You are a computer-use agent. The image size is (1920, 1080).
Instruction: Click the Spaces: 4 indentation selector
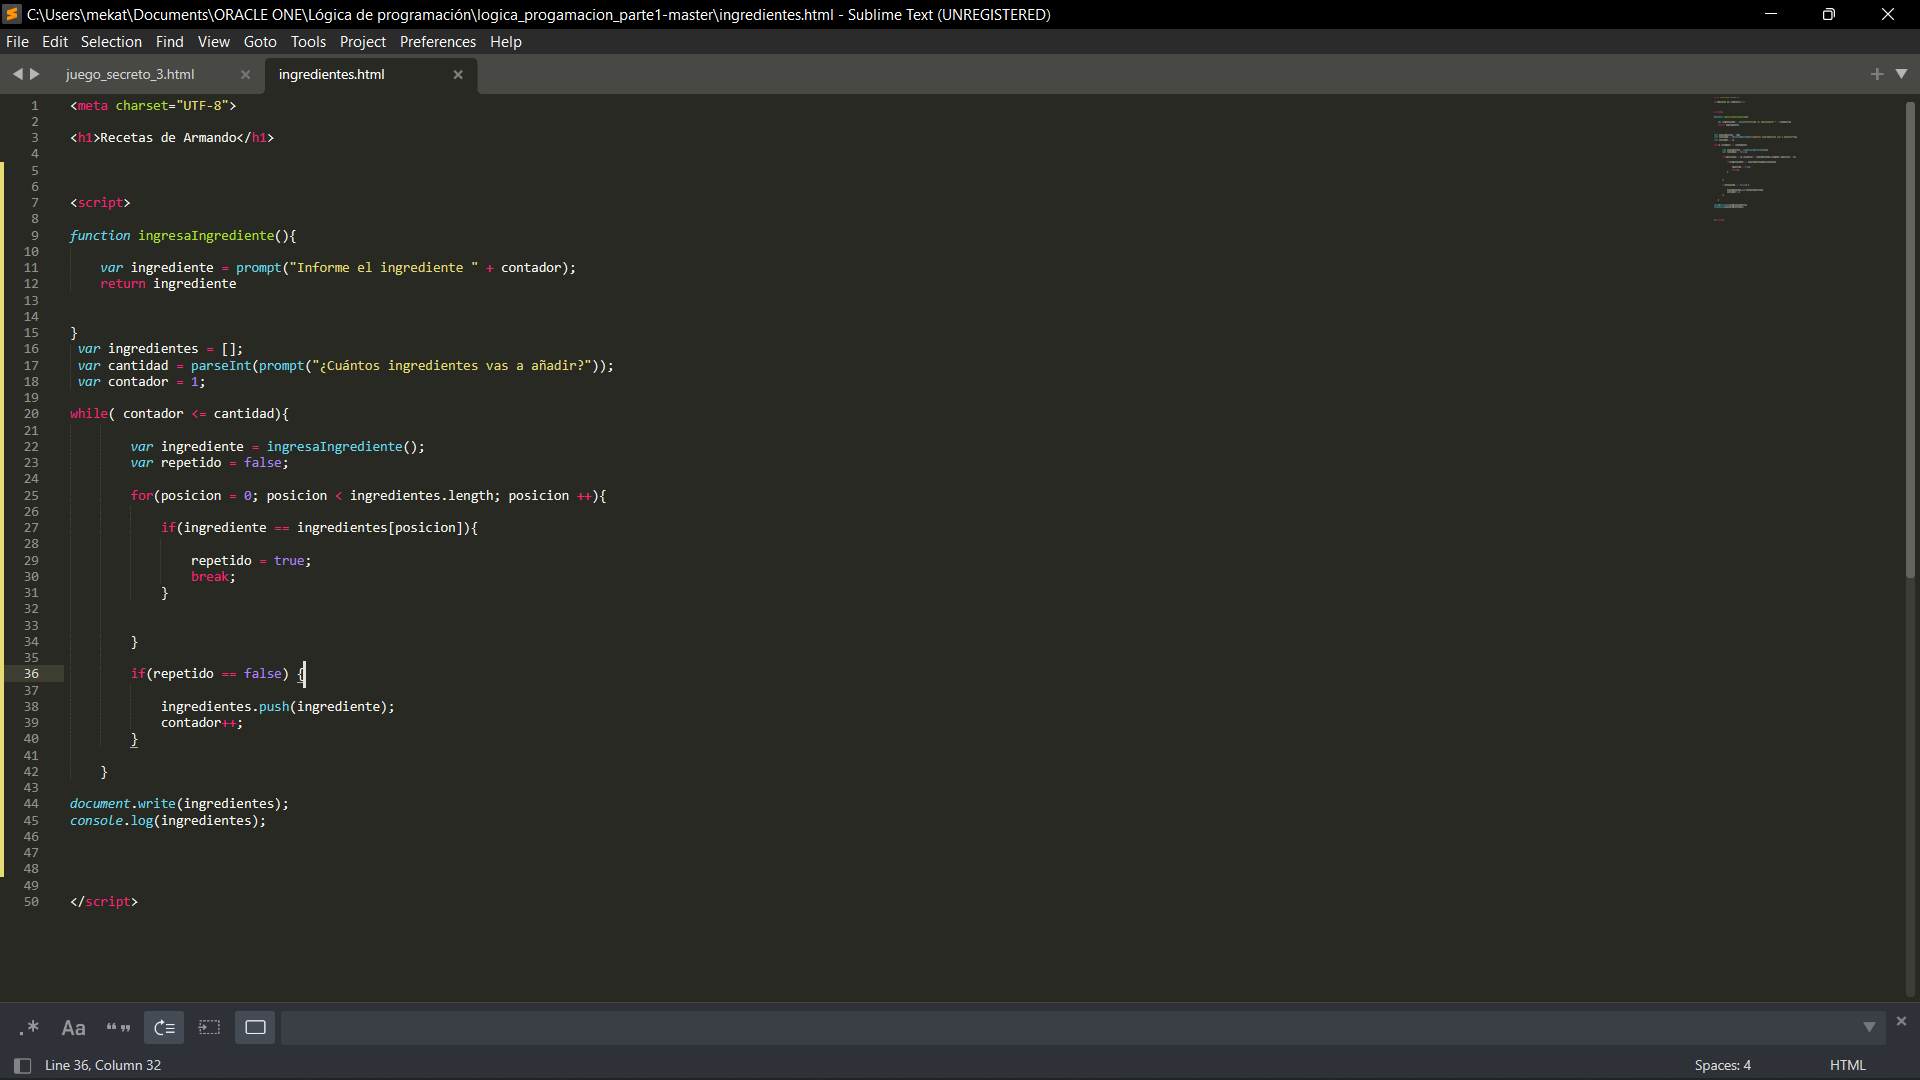coord(1722,1066)
